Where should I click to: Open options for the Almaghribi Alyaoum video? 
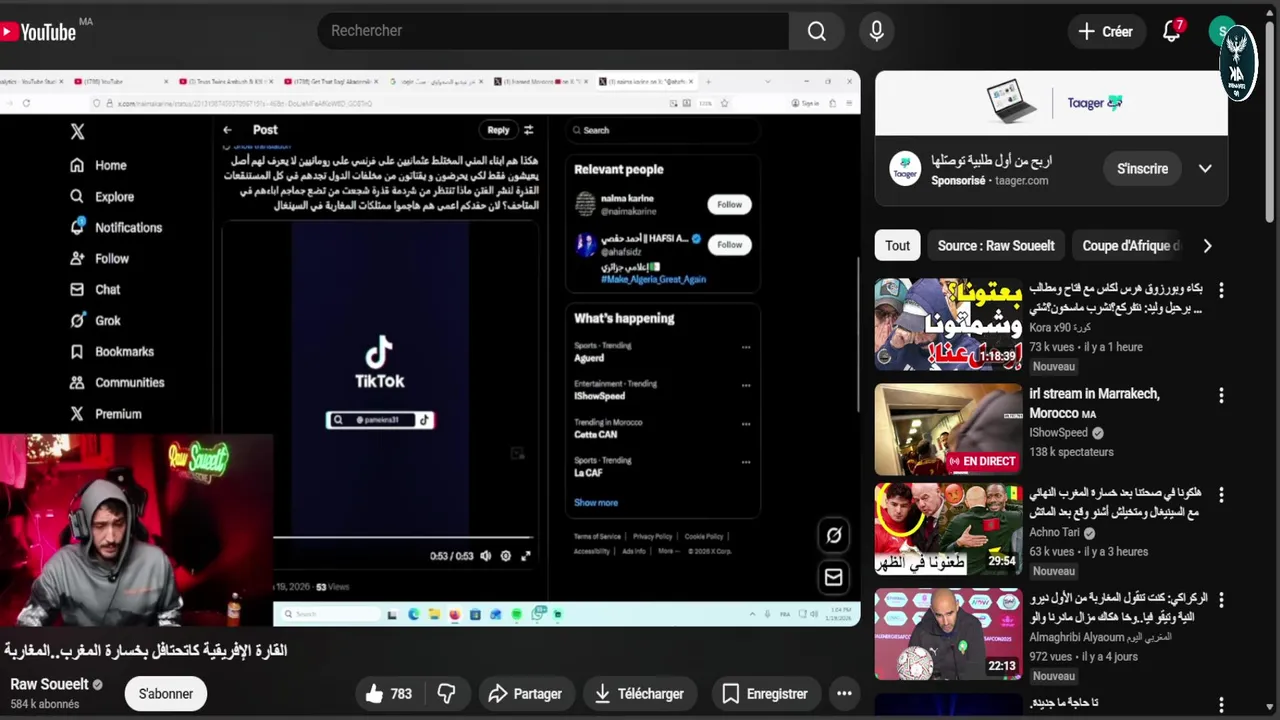point(1220,600)
